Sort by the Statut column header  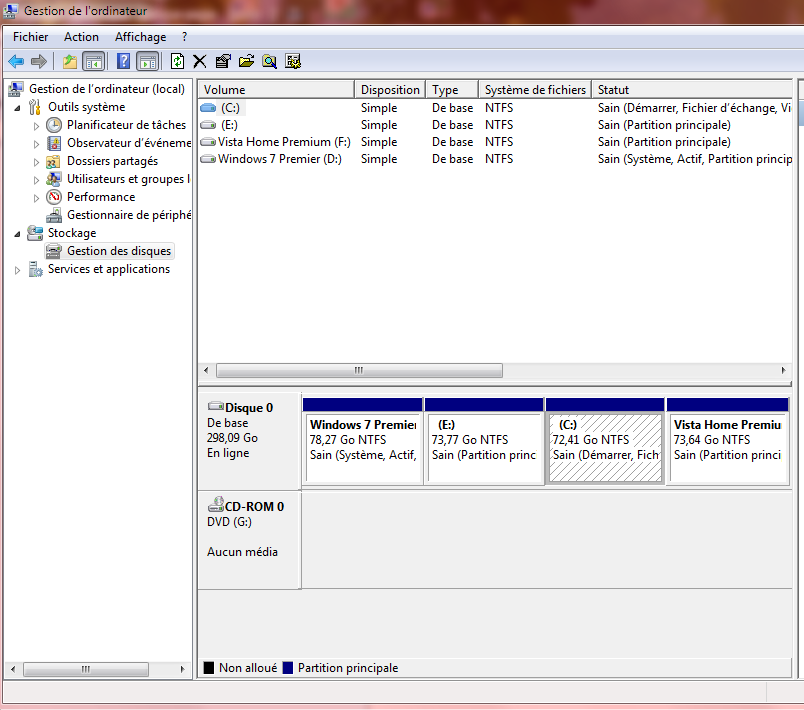click(x=692, y=90)
